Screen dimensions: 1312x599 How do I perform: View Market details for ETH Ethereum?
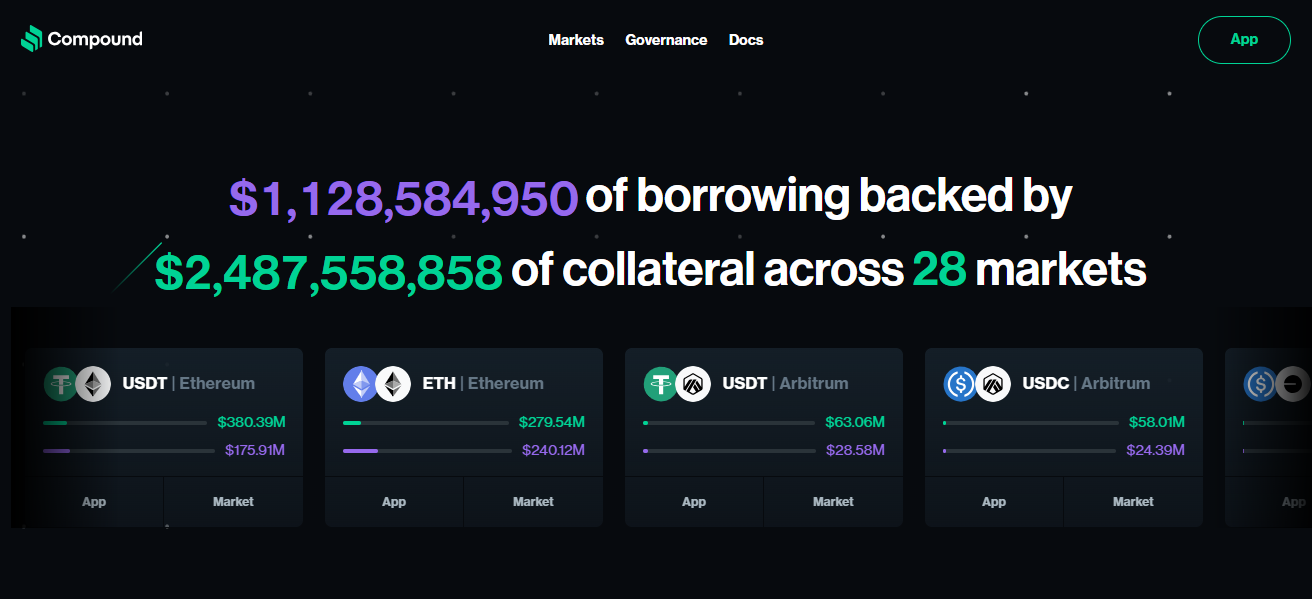click(x=533, y=502)
